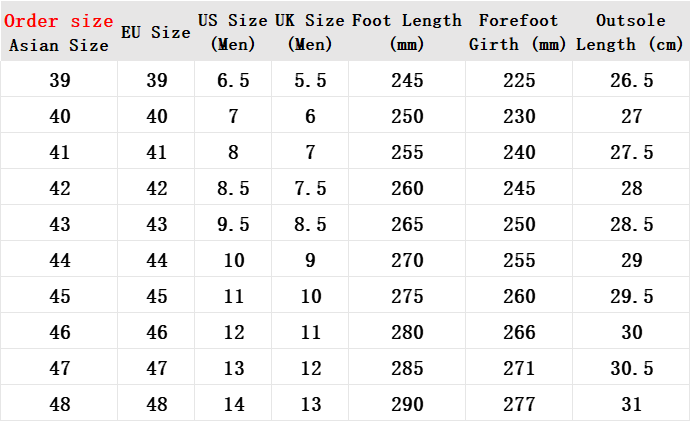Click the "US Size (Men)" column header

pyautogui.click(x=233, y=32)
